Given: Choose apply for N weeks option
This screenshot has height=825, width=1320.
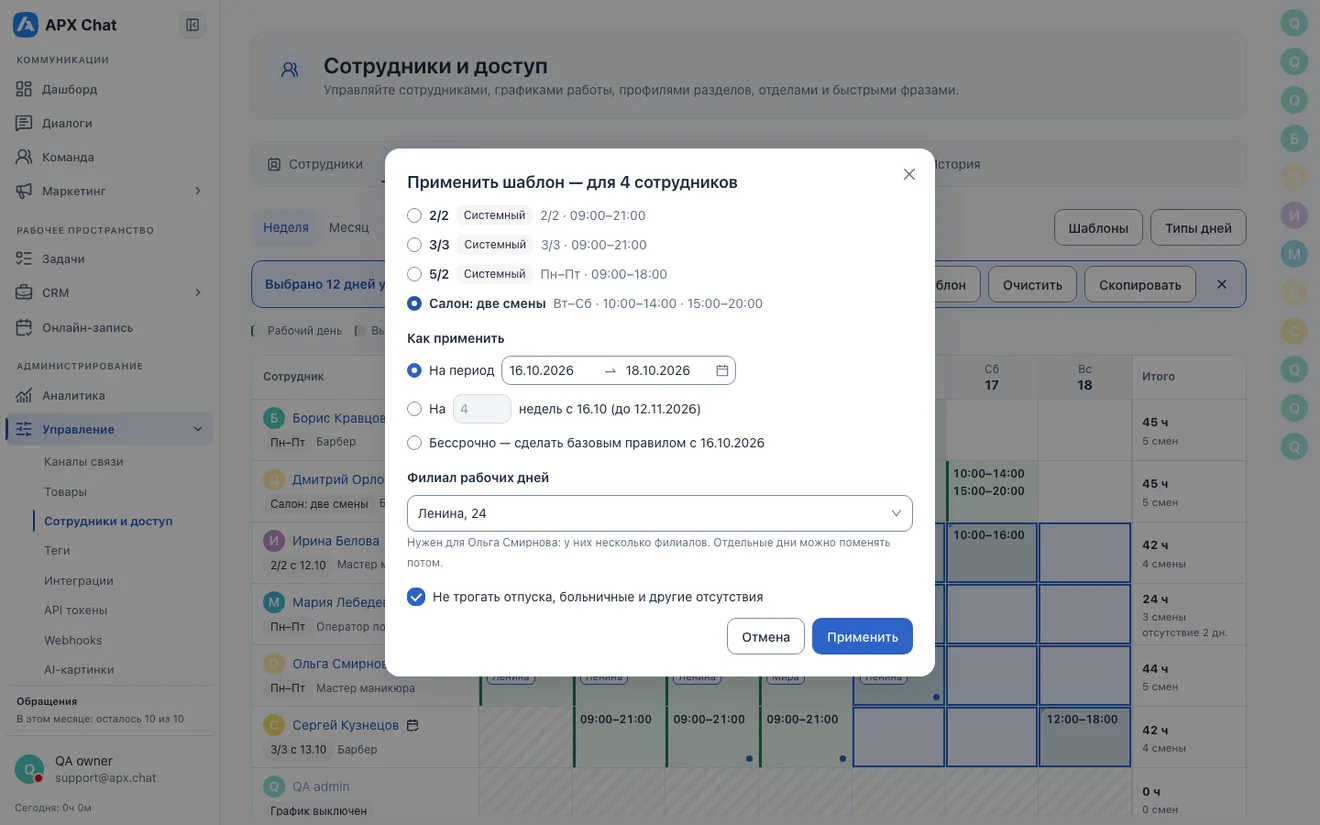Looking at the screenshot, I should coord(414,409).
